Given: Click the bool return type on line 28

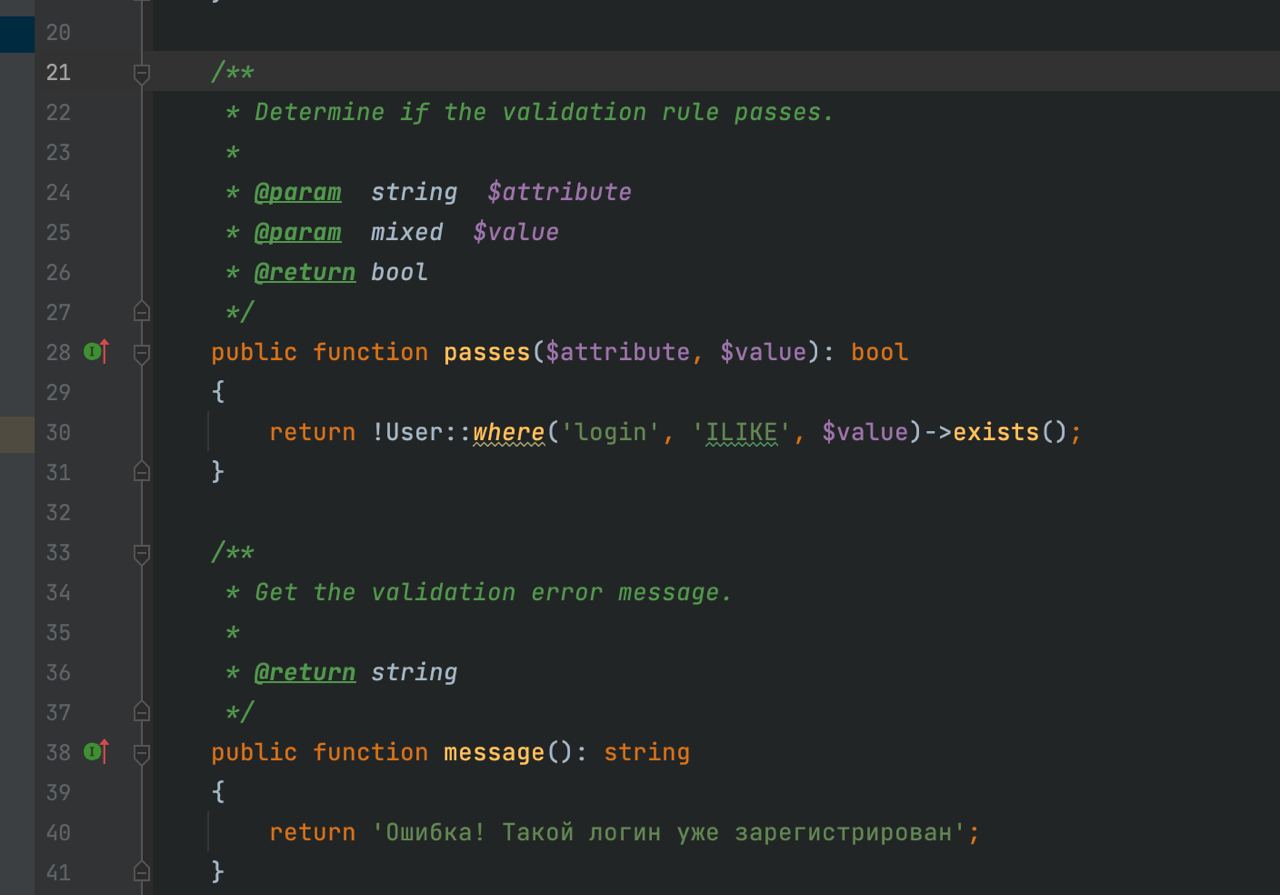Looking at the screenshot, I should coord(880,352).
